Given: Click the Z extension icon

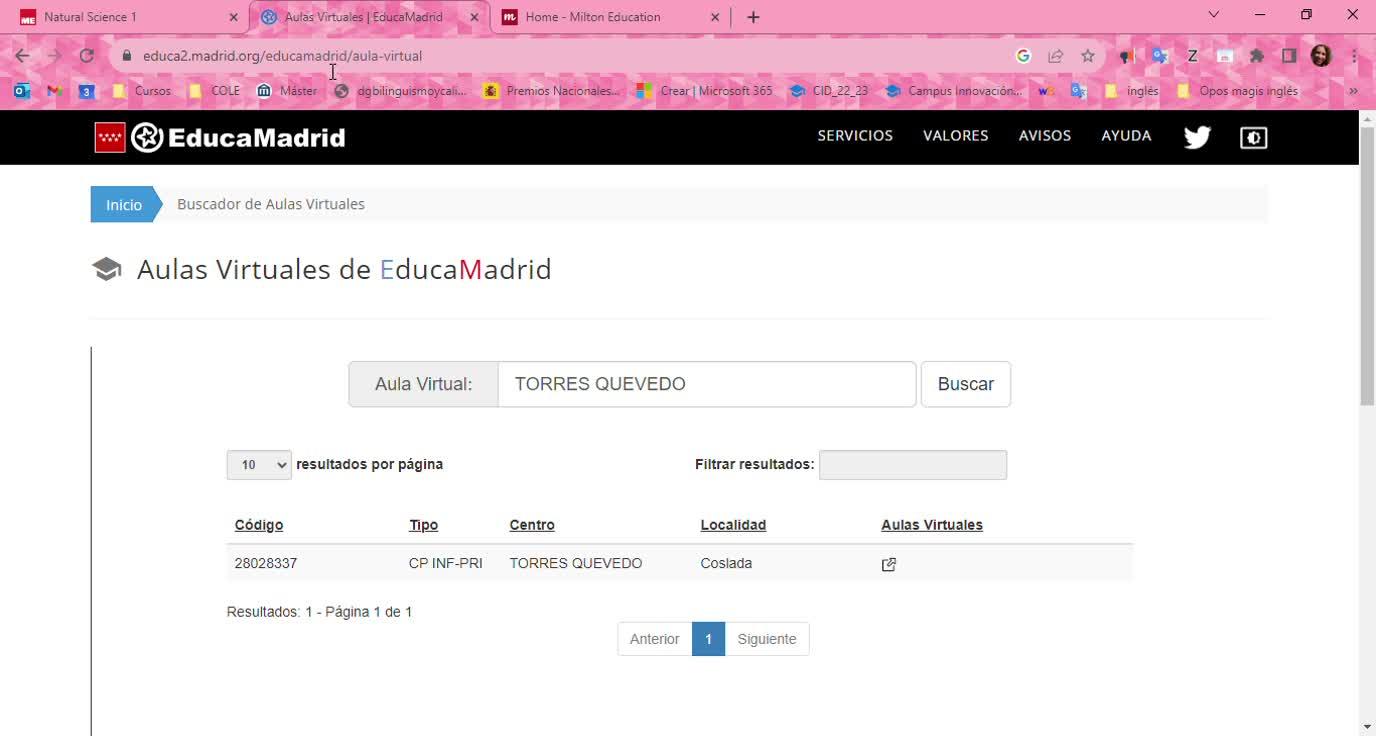Looking at the screenshot, I should pos(1192,56).
